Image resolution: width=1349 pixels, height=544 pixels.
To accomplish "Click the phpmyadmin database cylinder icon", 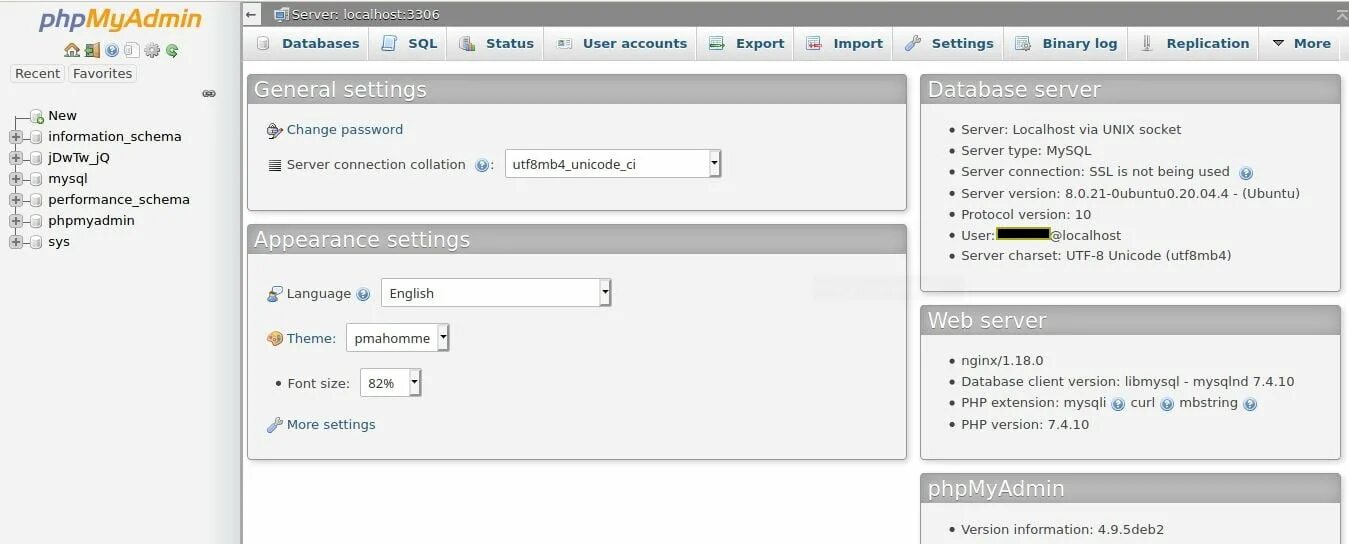I will [37, 221].
